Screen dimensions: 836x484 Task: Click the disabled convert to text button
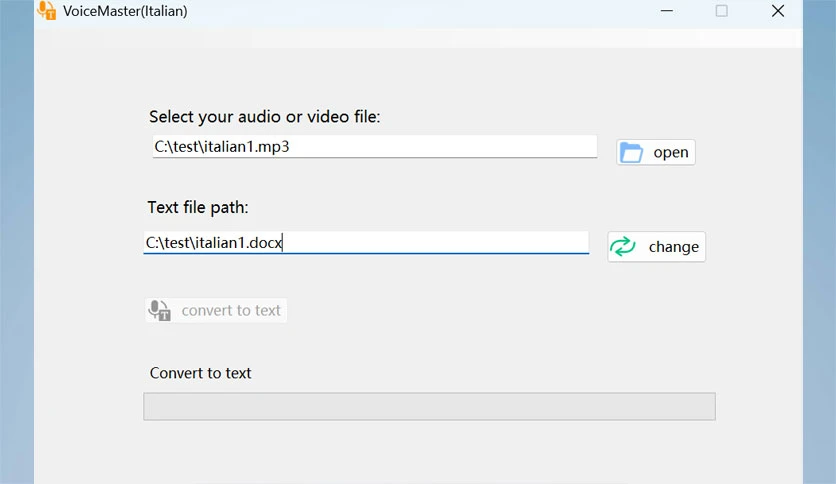click(215, 310)
